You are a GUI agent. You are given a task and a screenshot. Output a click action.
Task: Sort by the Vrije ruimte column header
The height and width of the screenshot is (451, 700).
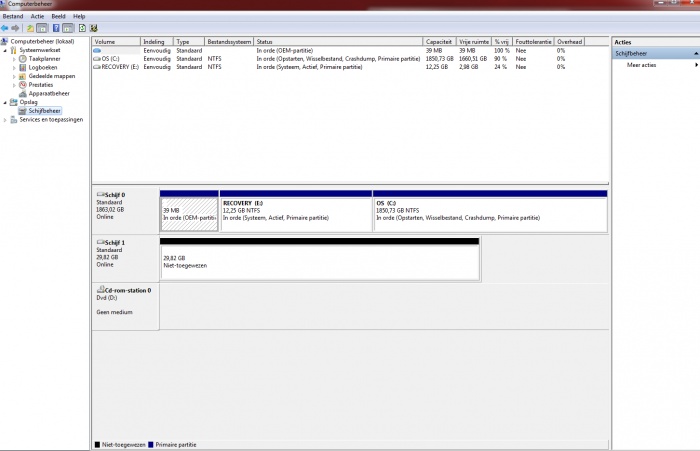[474, 42]
